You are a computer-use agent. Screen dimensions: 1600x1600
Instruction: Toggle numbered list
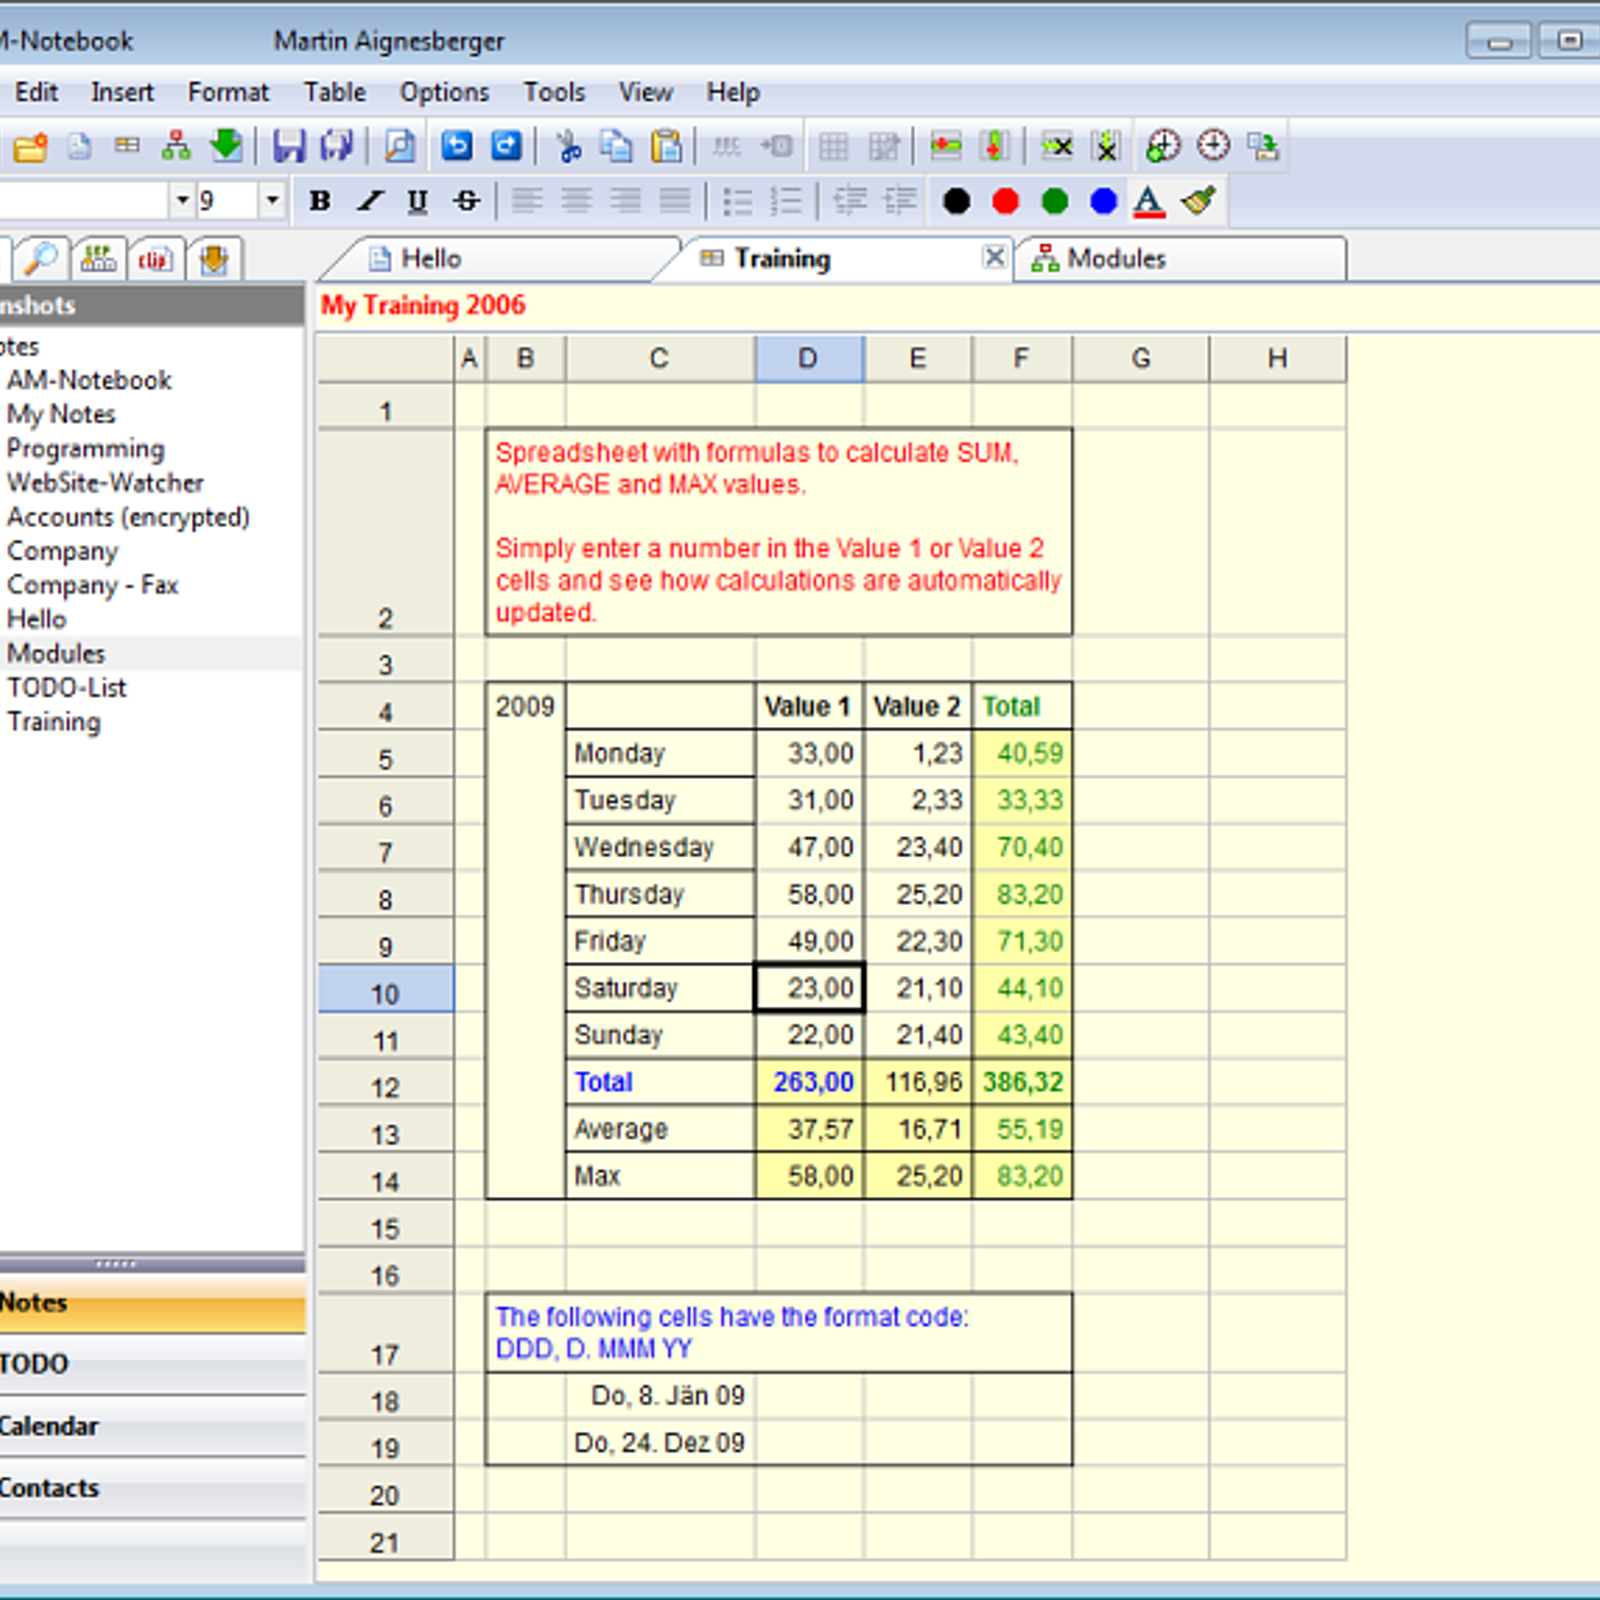point(787,201)
